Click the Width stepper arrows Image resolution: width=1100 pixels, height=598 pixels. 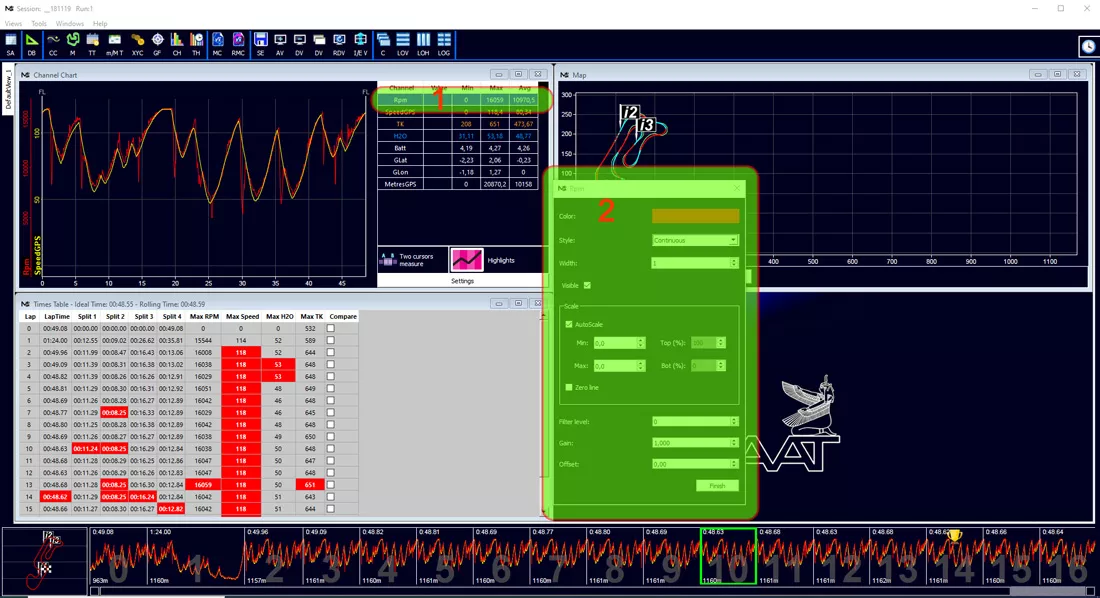(734, 263)
